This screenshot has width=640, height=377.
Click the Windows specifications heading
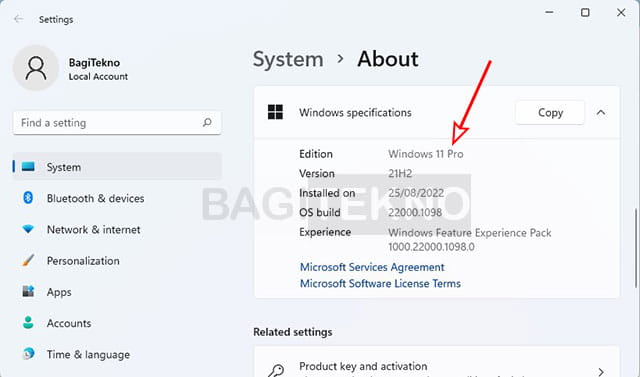[x=355, y=113]
